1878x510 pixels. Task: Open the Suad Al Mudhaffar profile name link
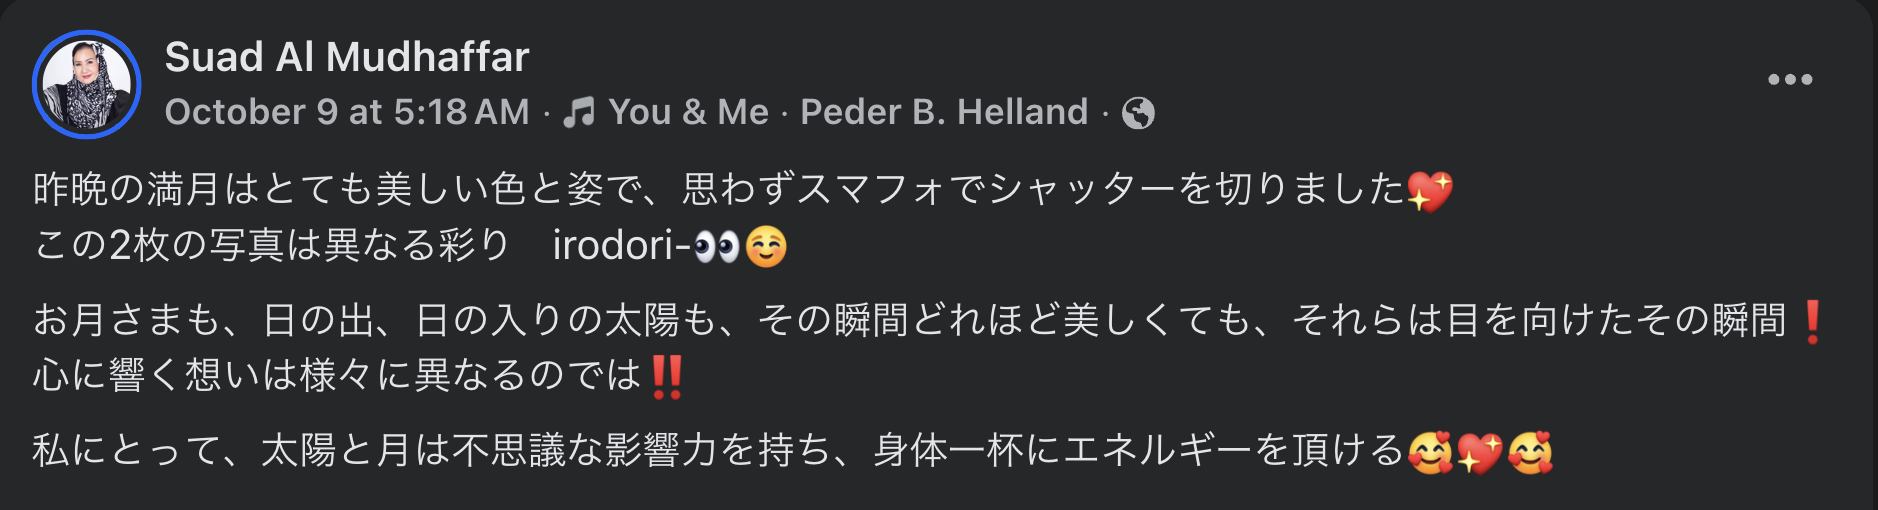347,57
